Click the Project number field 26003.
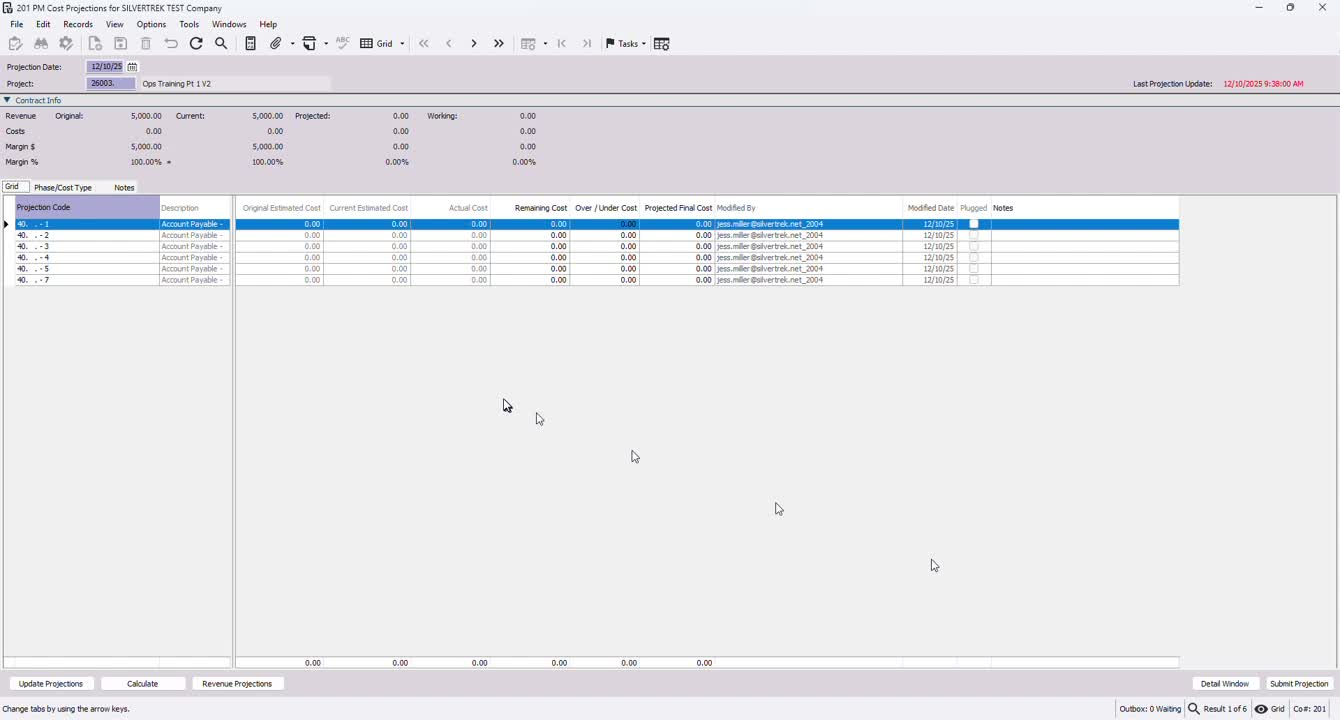Viewport: 1340px width, 720px height. click(x=111, y=84)
